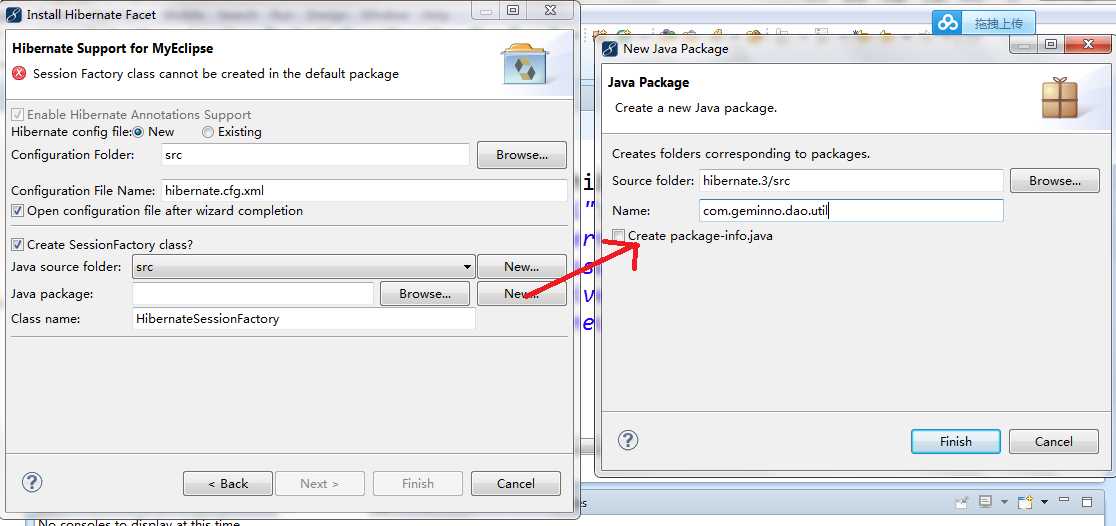
Task: Click the Pin Console icon
Action: (x=963, y=502)
